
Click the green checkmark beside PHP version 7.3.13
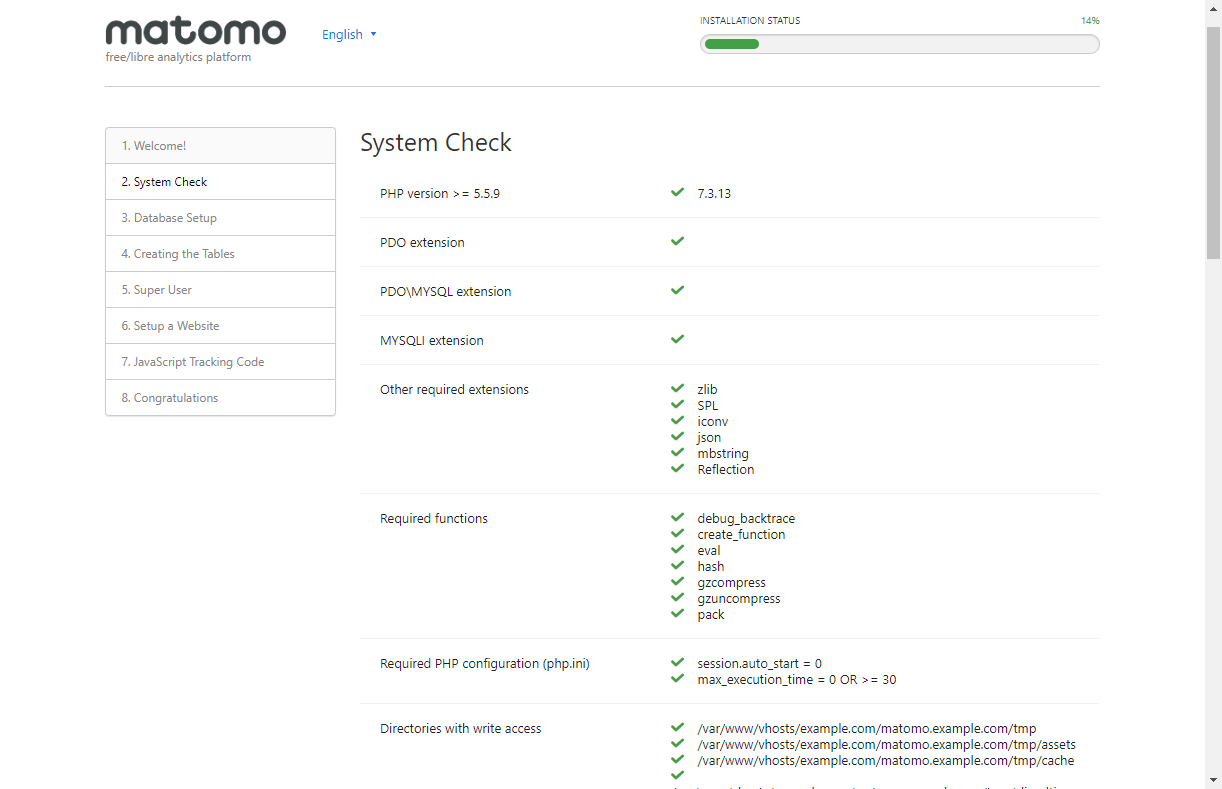pyautogui.click(x=677, y=193)
